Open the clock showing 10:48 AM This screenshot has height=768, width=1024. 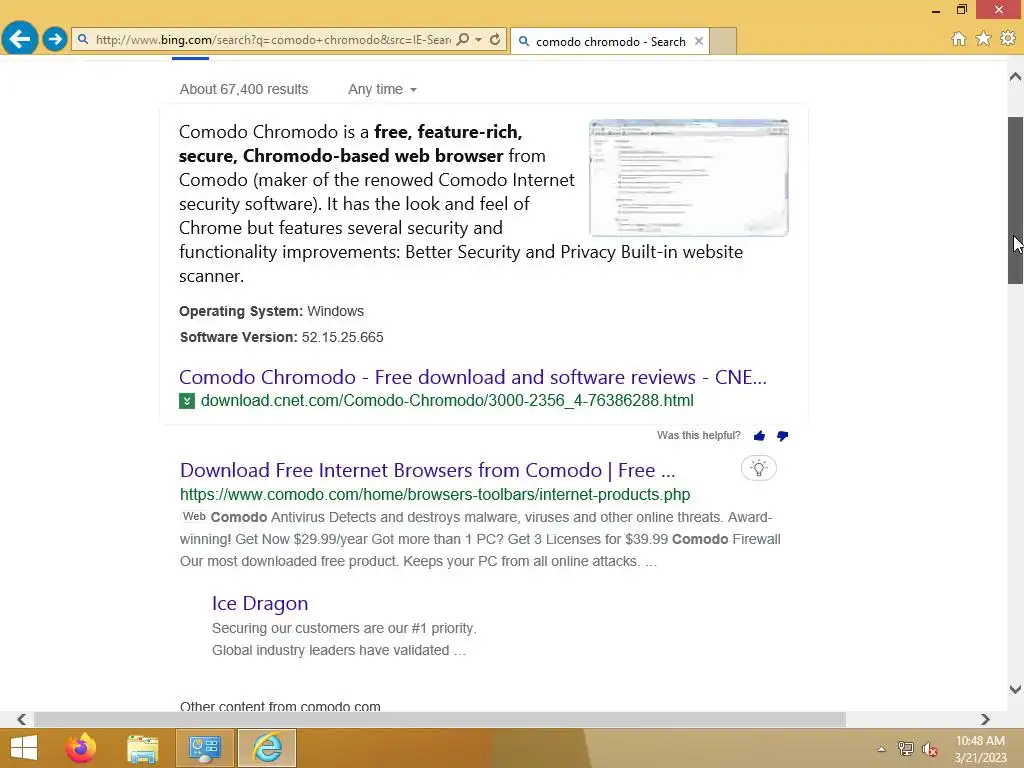click(980, 749)
